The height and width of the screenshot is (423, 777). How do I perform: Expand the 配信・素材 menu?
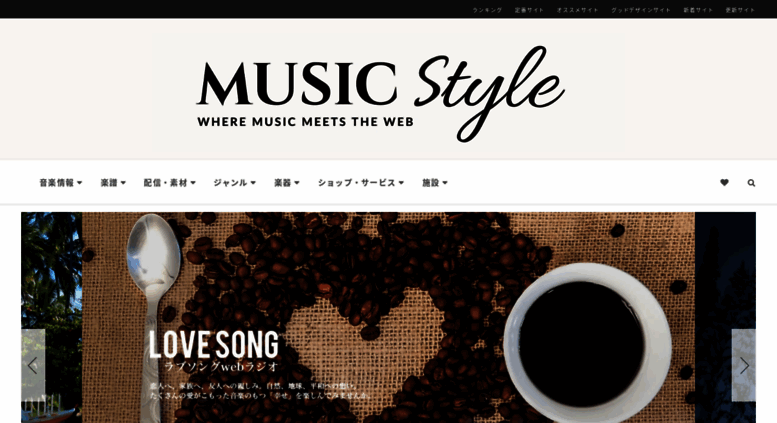[x=169, y=183]
